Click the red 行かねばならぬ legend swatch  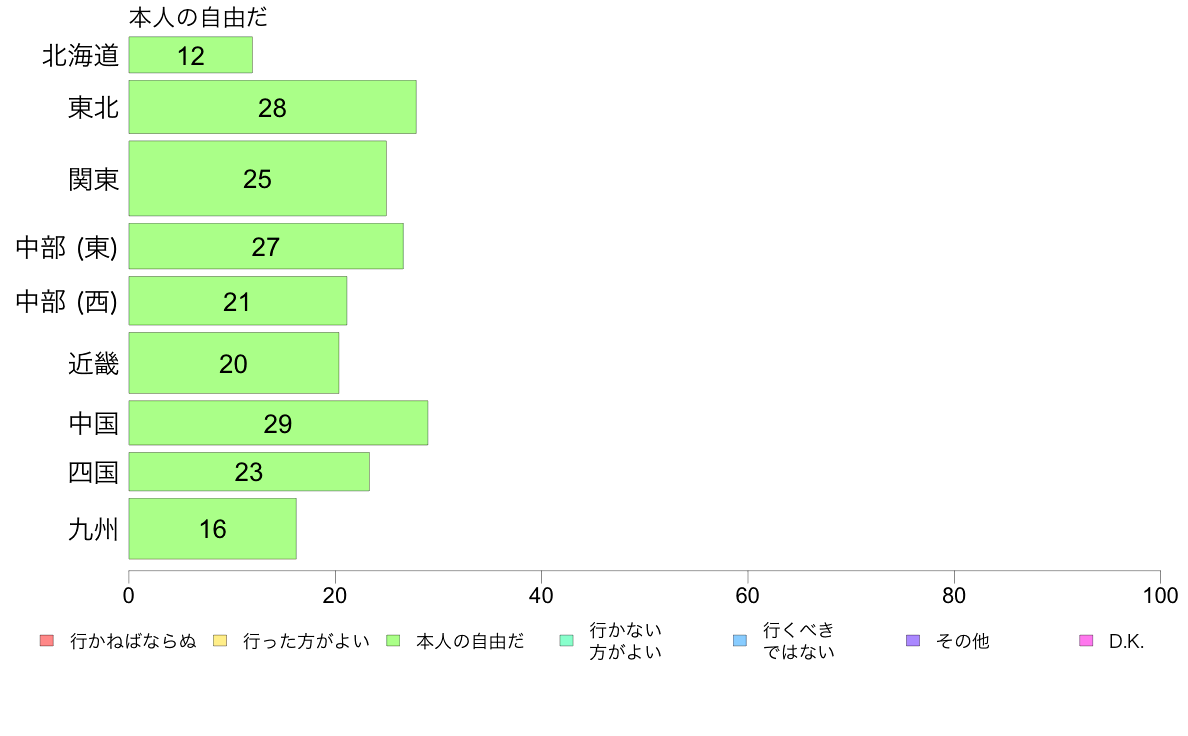[47, 640]
